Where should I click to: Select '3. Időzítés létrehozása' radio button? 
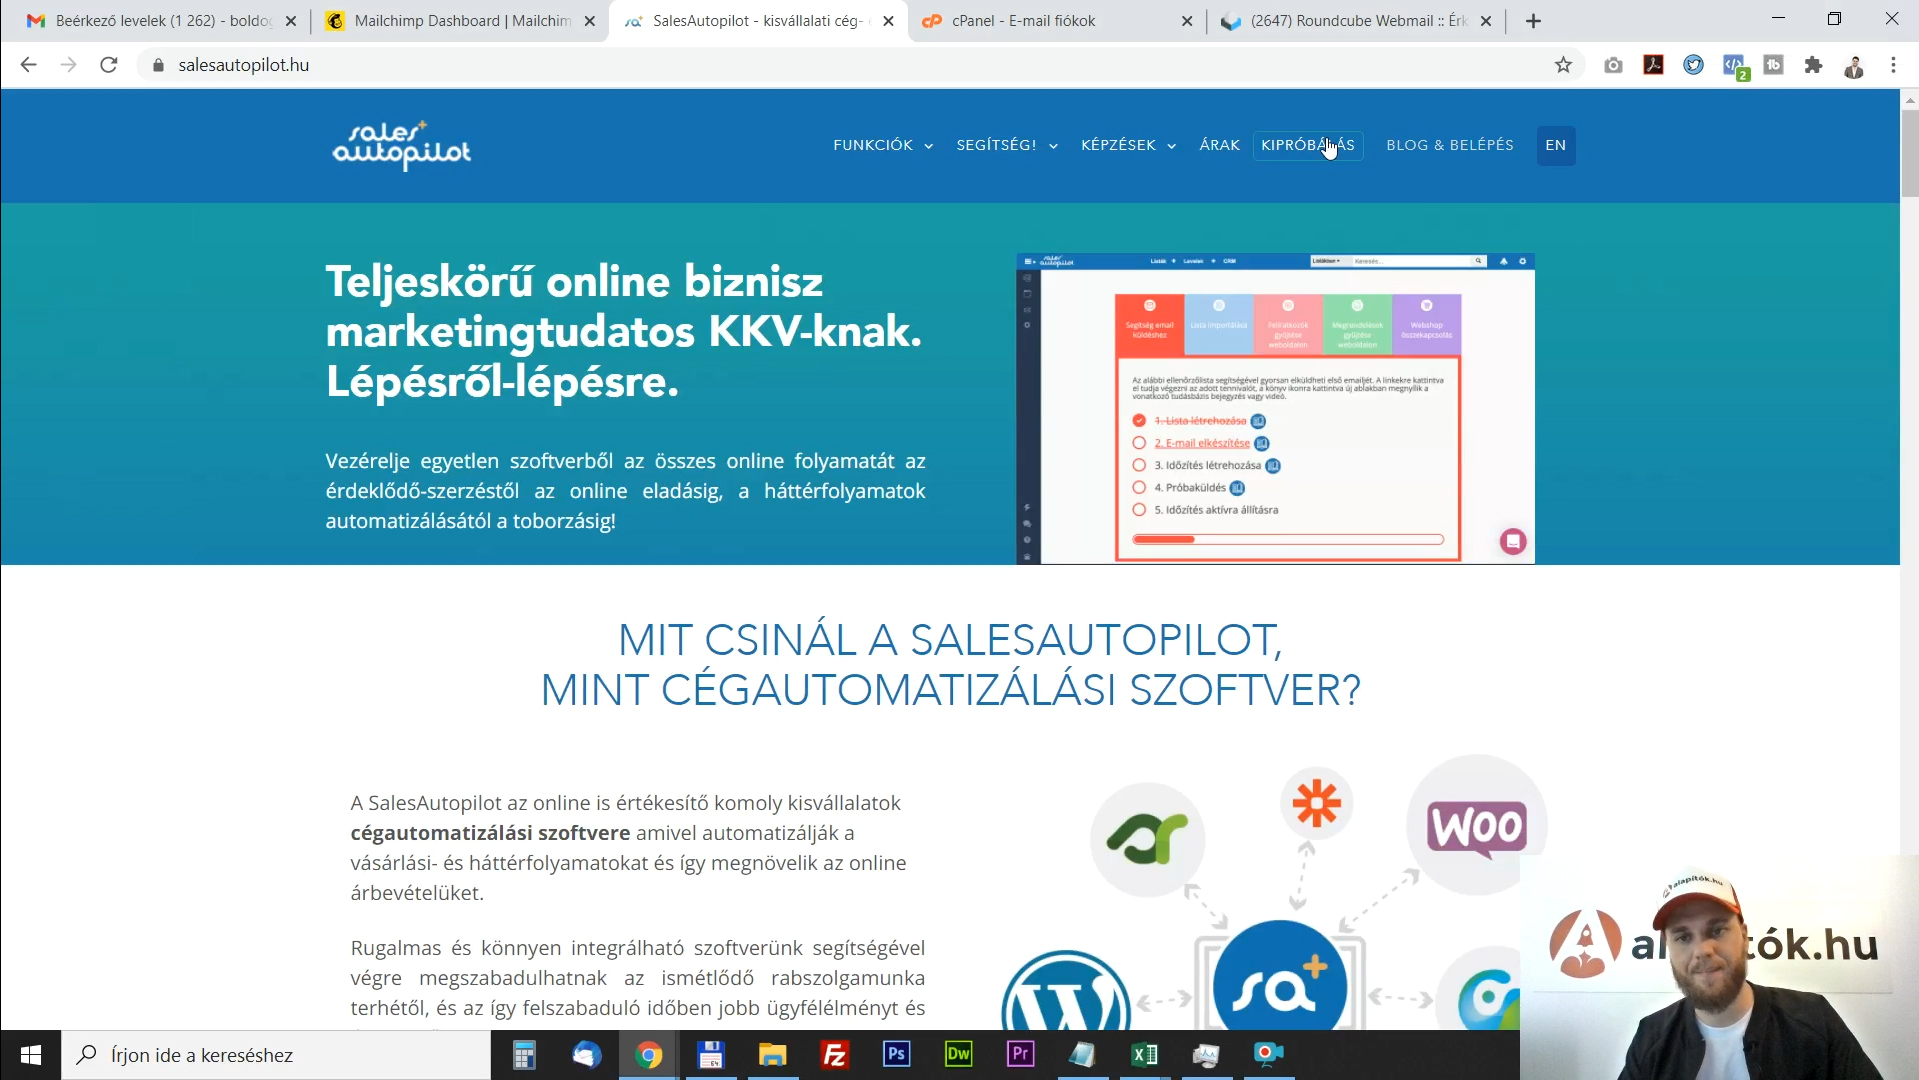1139,465
